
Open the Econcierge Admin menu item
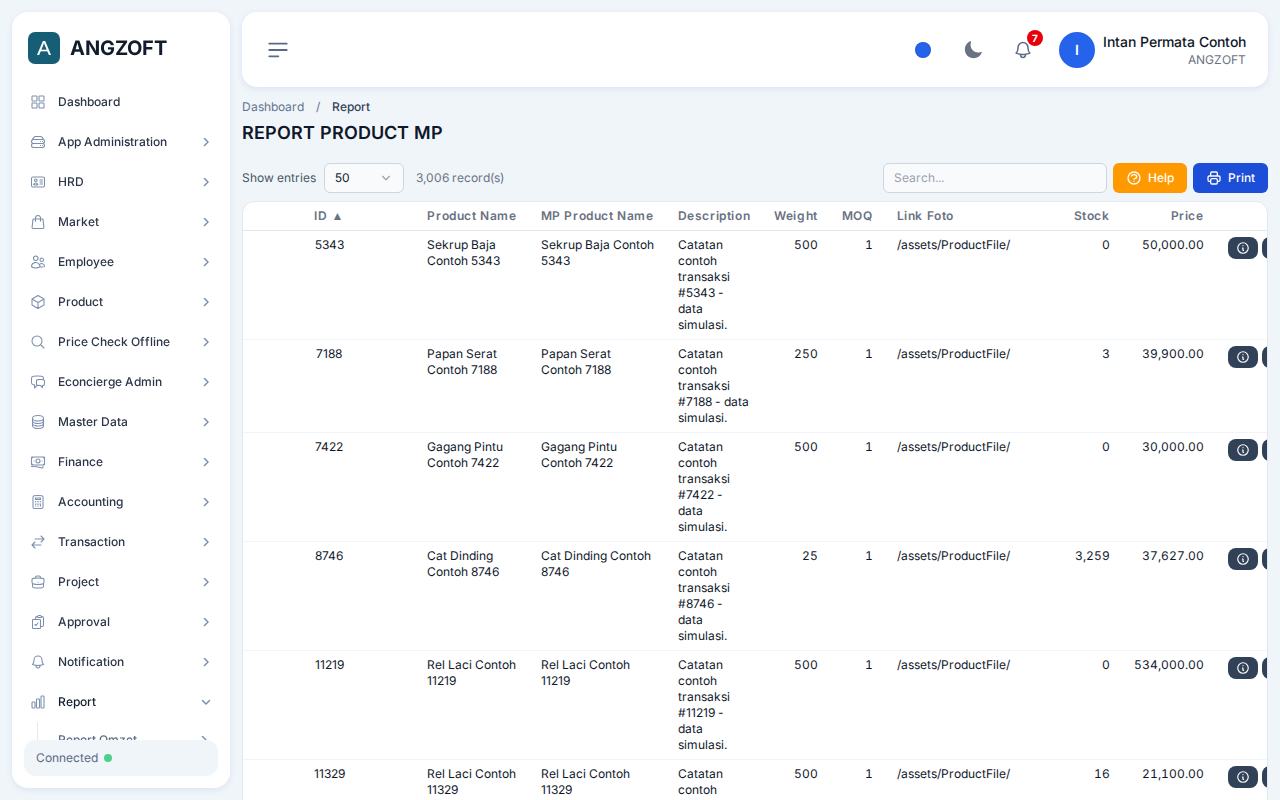point(121,382)
